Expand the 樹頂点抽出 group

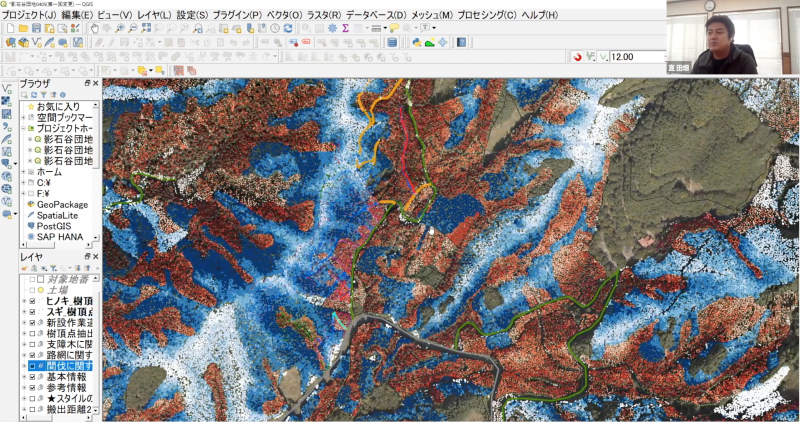coord(23,333)
